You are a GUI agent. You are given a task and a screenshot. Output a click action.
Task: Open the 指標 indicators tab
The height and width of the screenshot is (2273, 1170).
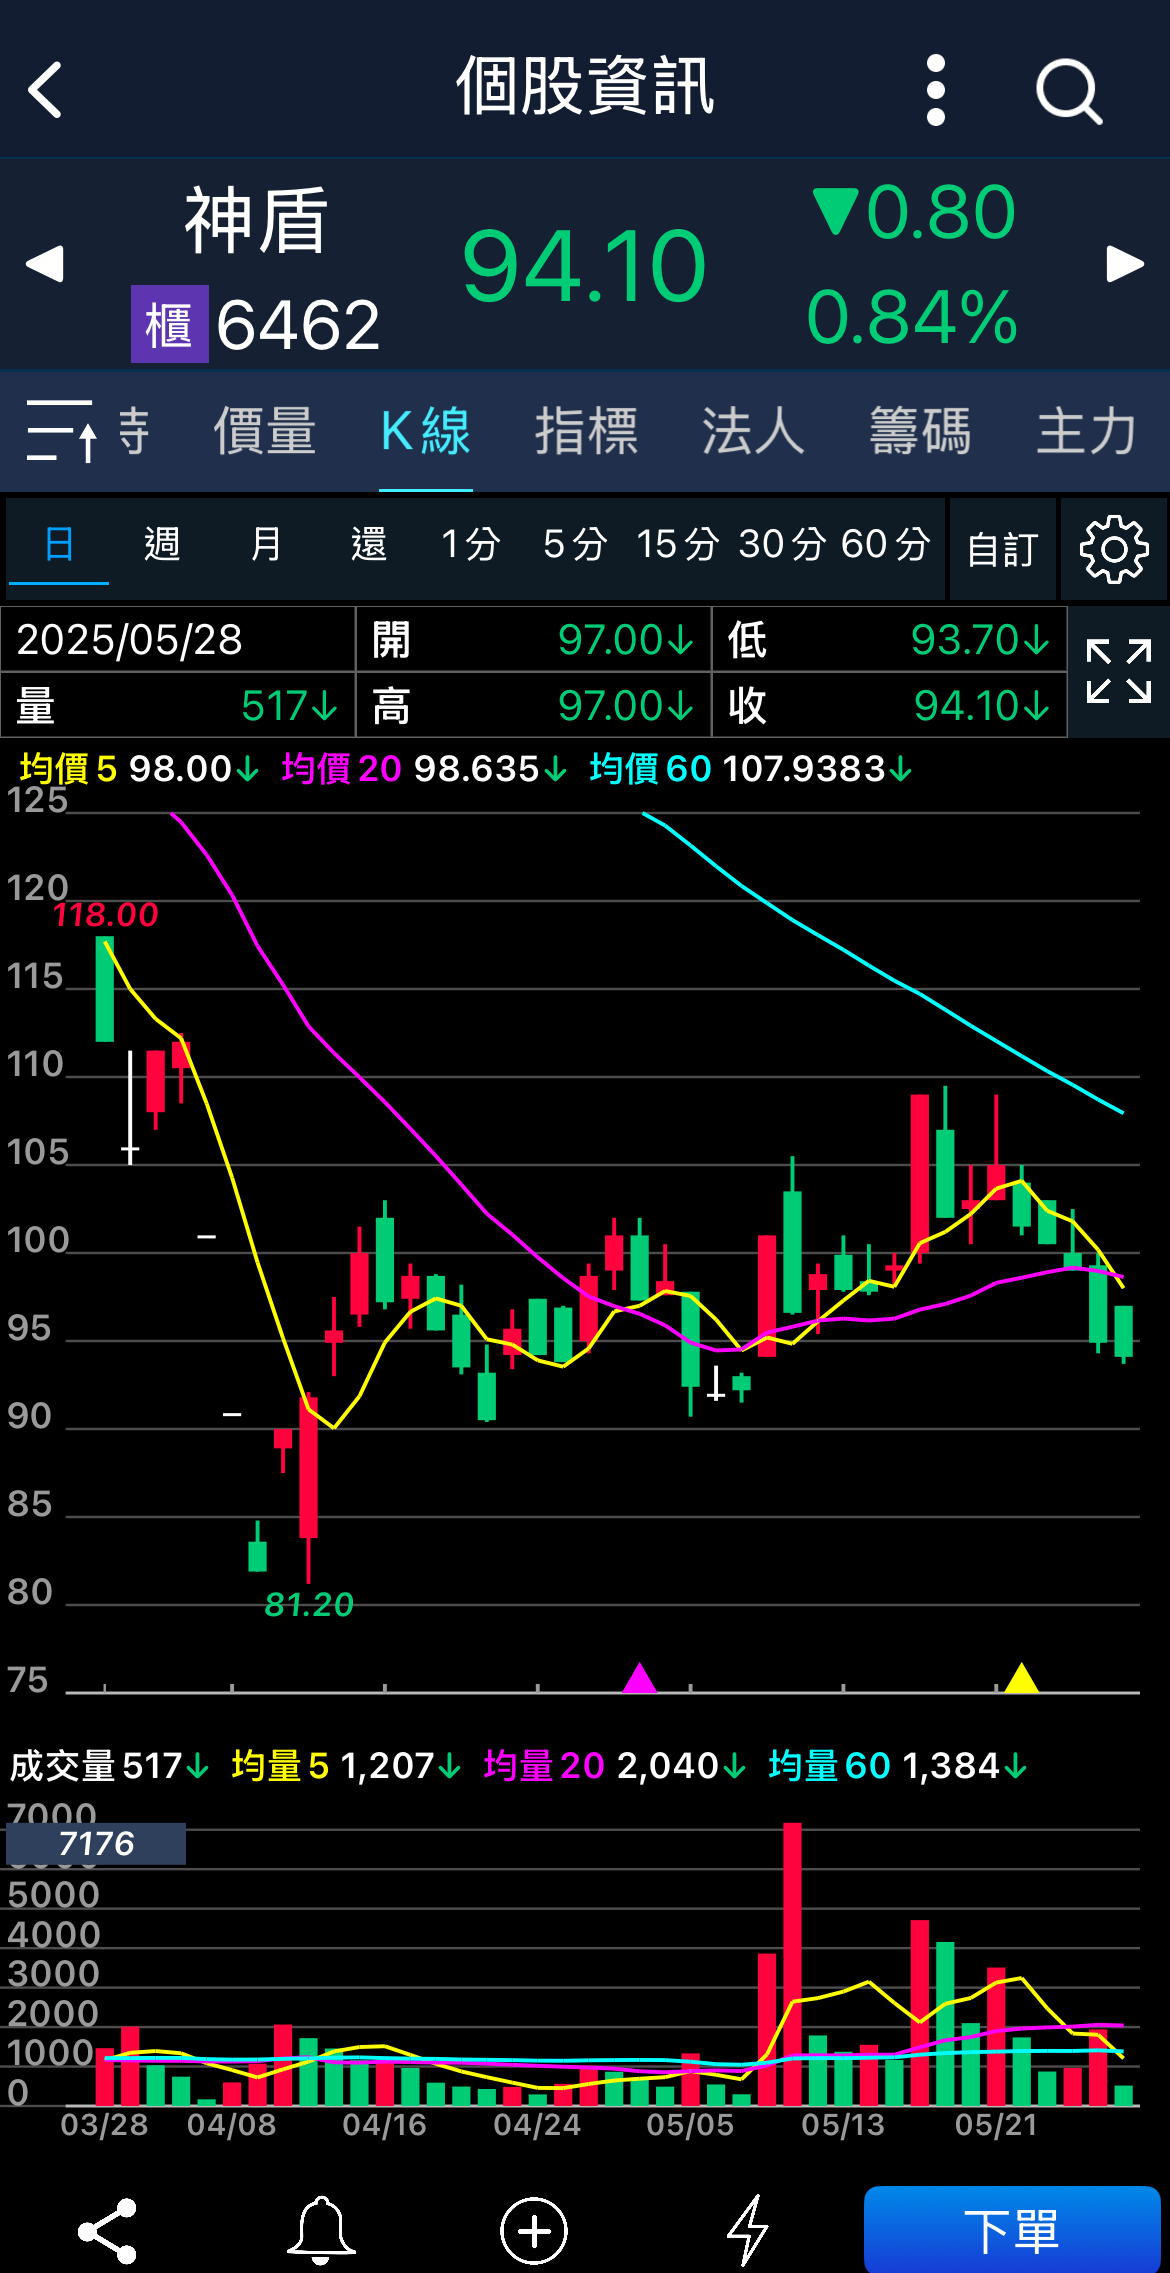pos(586,431)
